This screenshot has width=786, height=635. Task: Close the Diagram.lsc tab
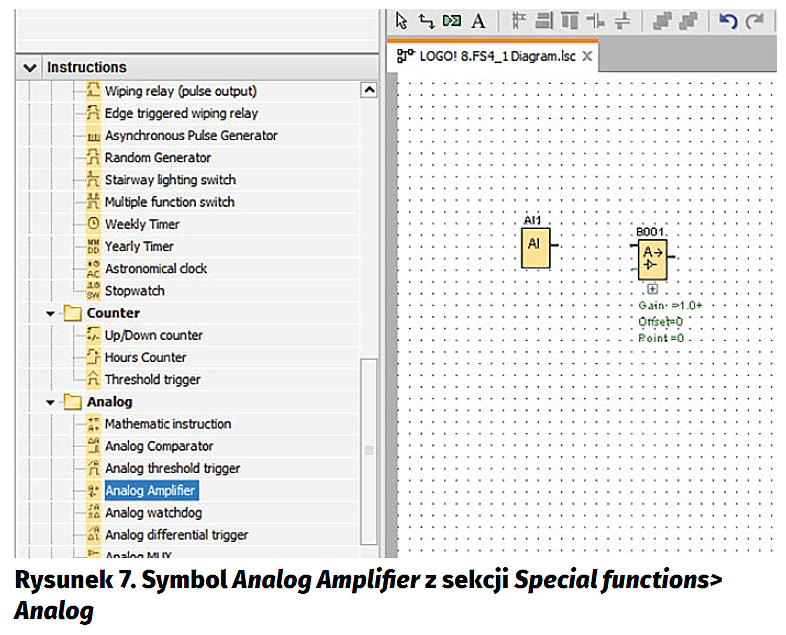pos(588,57)
